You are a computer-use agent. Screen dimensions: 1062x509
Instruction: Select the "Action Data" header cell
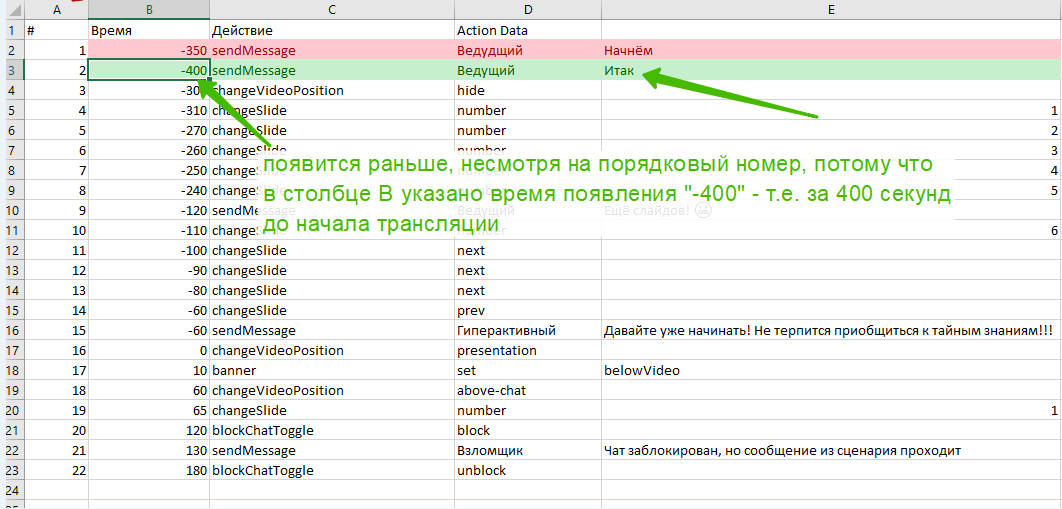coord(526,31)
